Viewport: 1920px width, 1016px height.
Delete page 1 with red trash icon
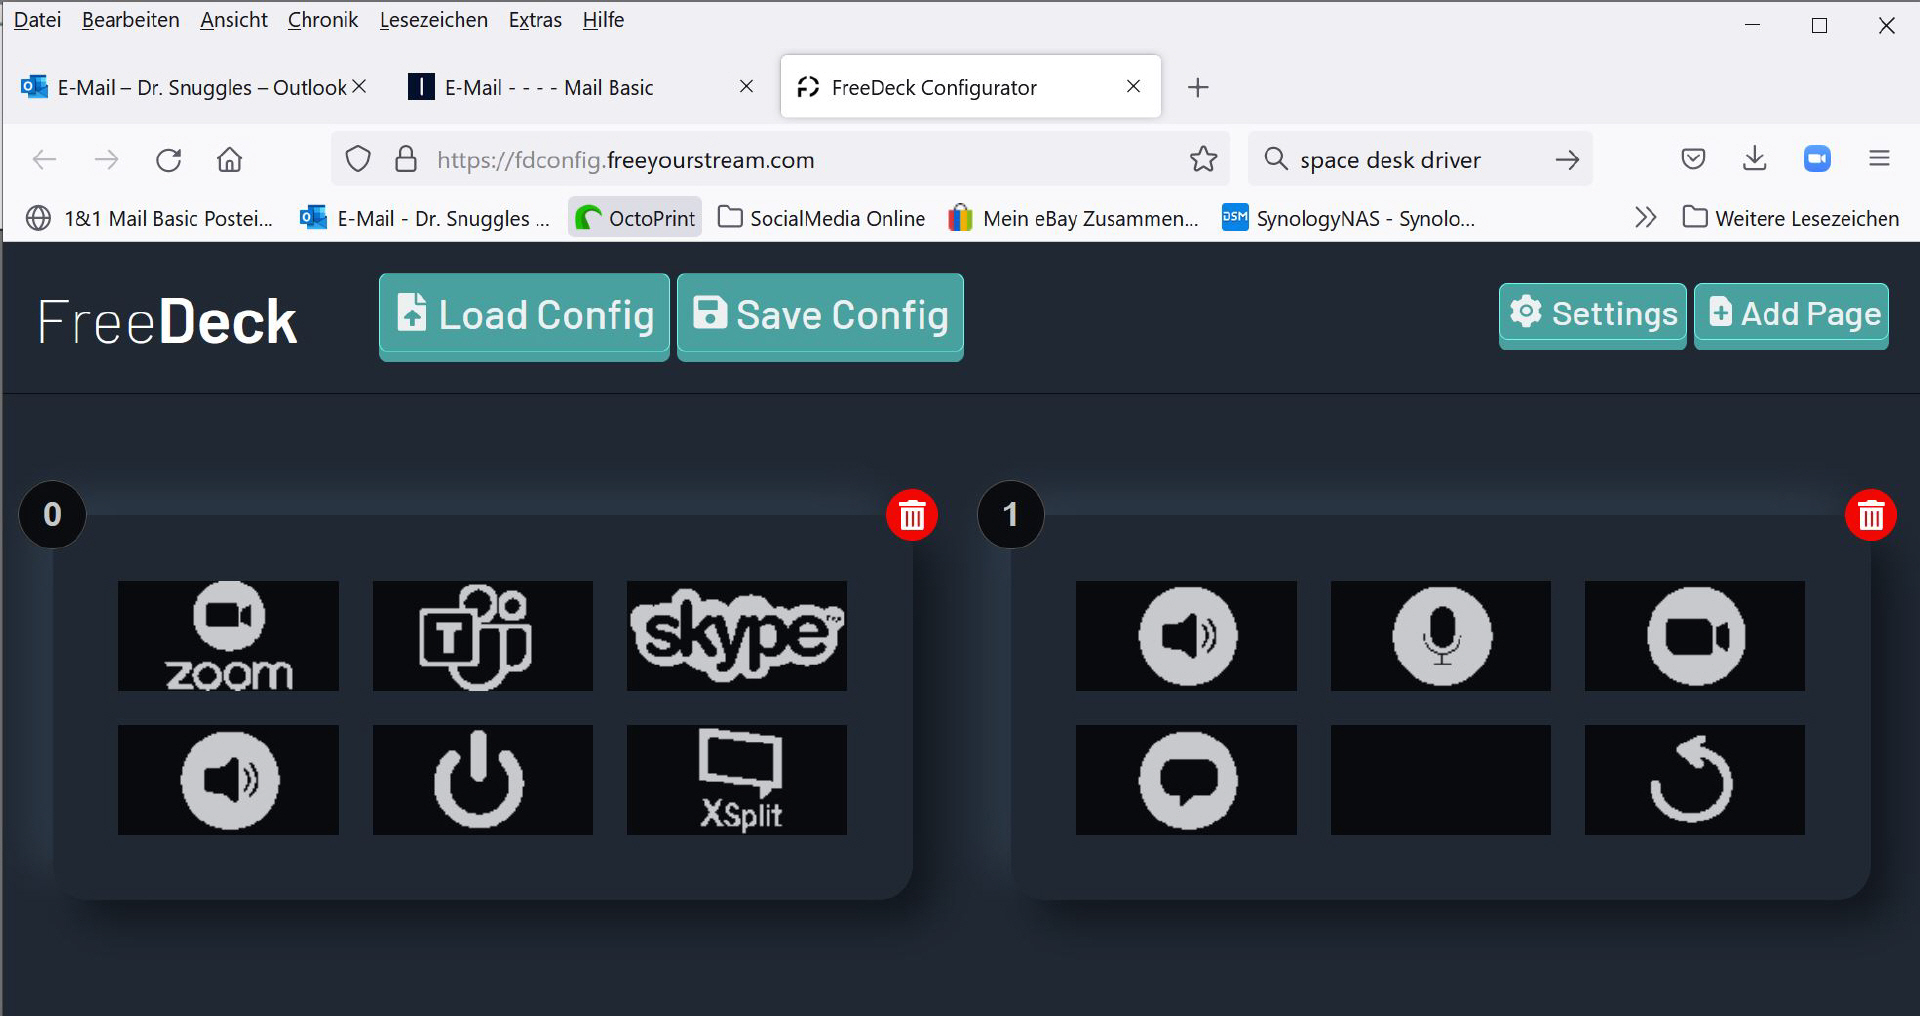[1870, 516]
